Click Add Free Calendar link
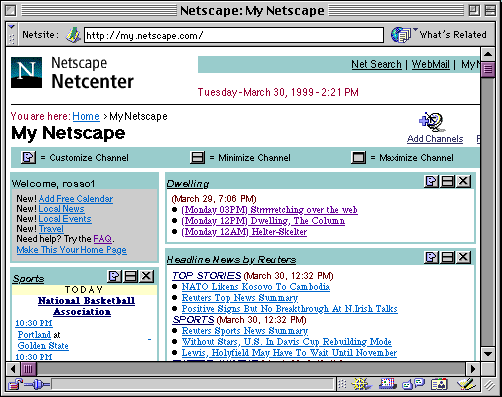Image resolution: width=502 pixels, height=397 pixels. coord(76,199)
